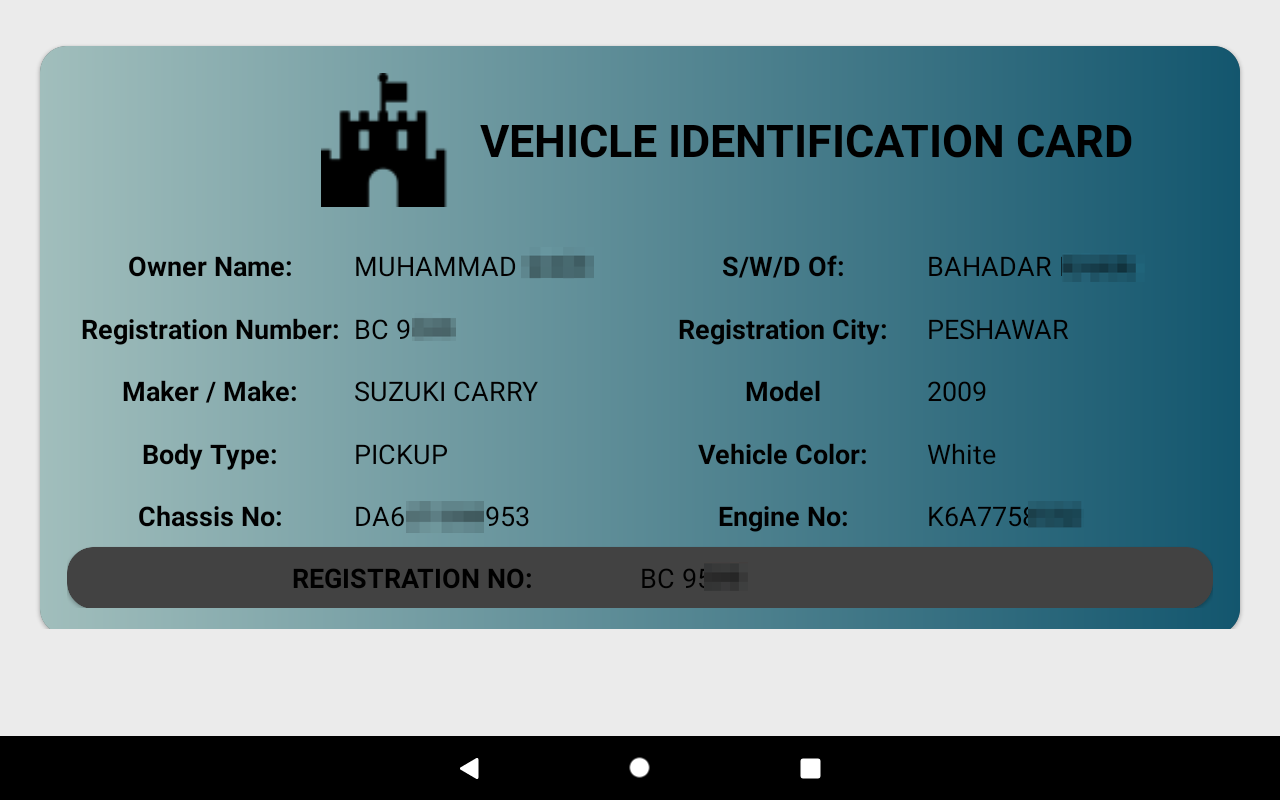Click the Chassis No value starting DA6
This screenshot has width=1280, height=800.
coord(442,517)
